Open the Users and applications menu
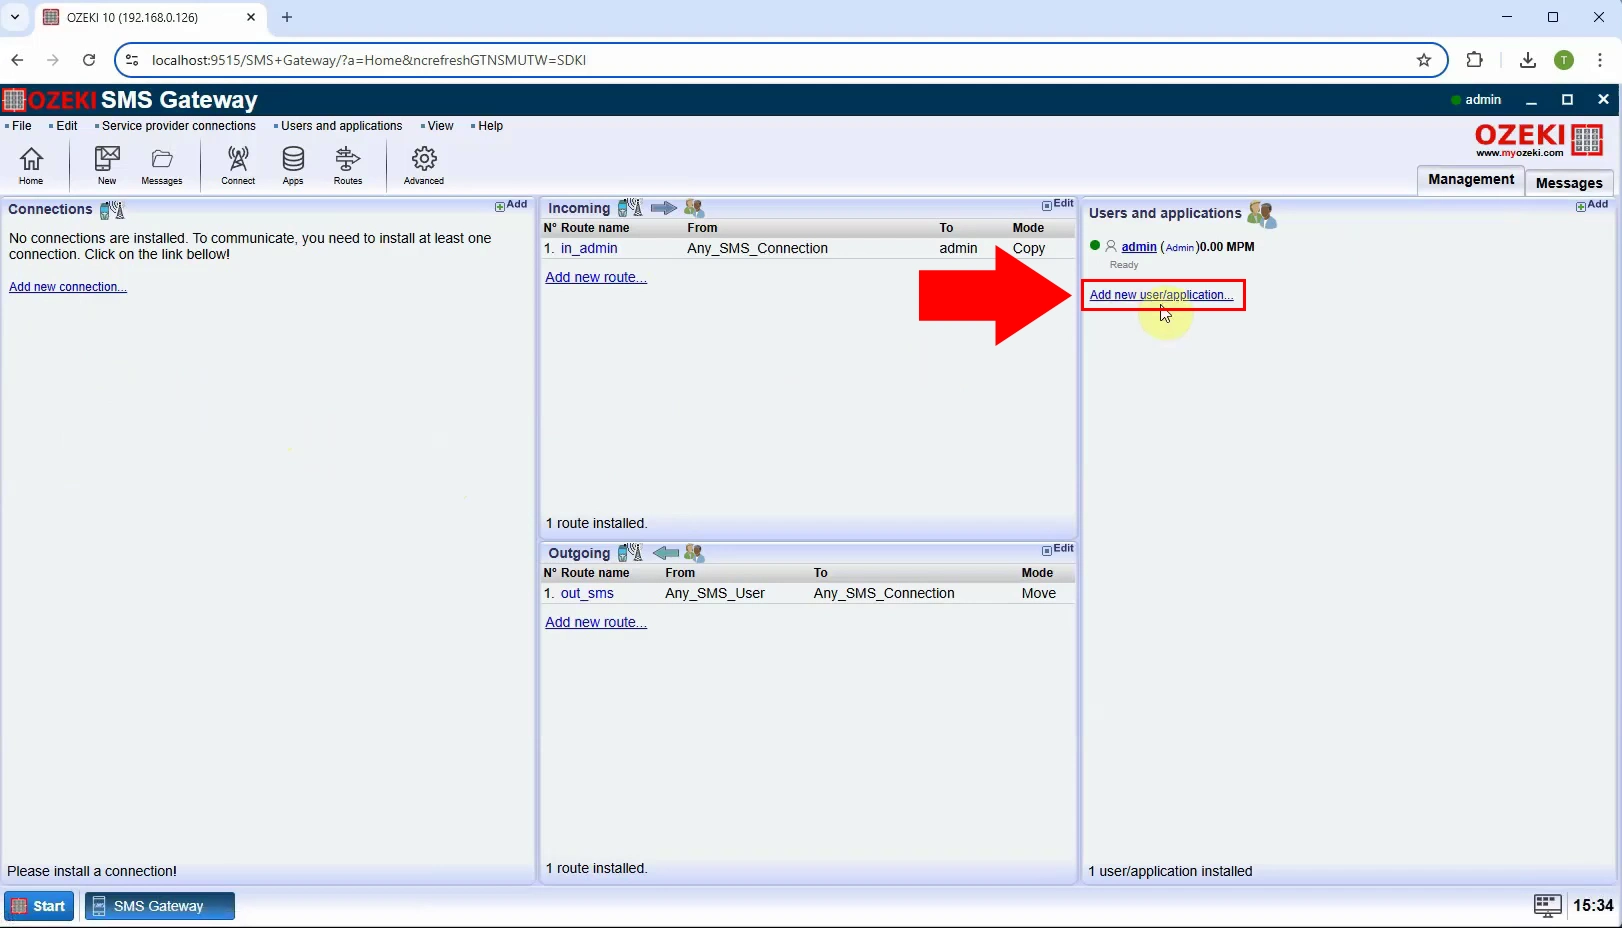1622x928 pixels. (x=341, y=126)
